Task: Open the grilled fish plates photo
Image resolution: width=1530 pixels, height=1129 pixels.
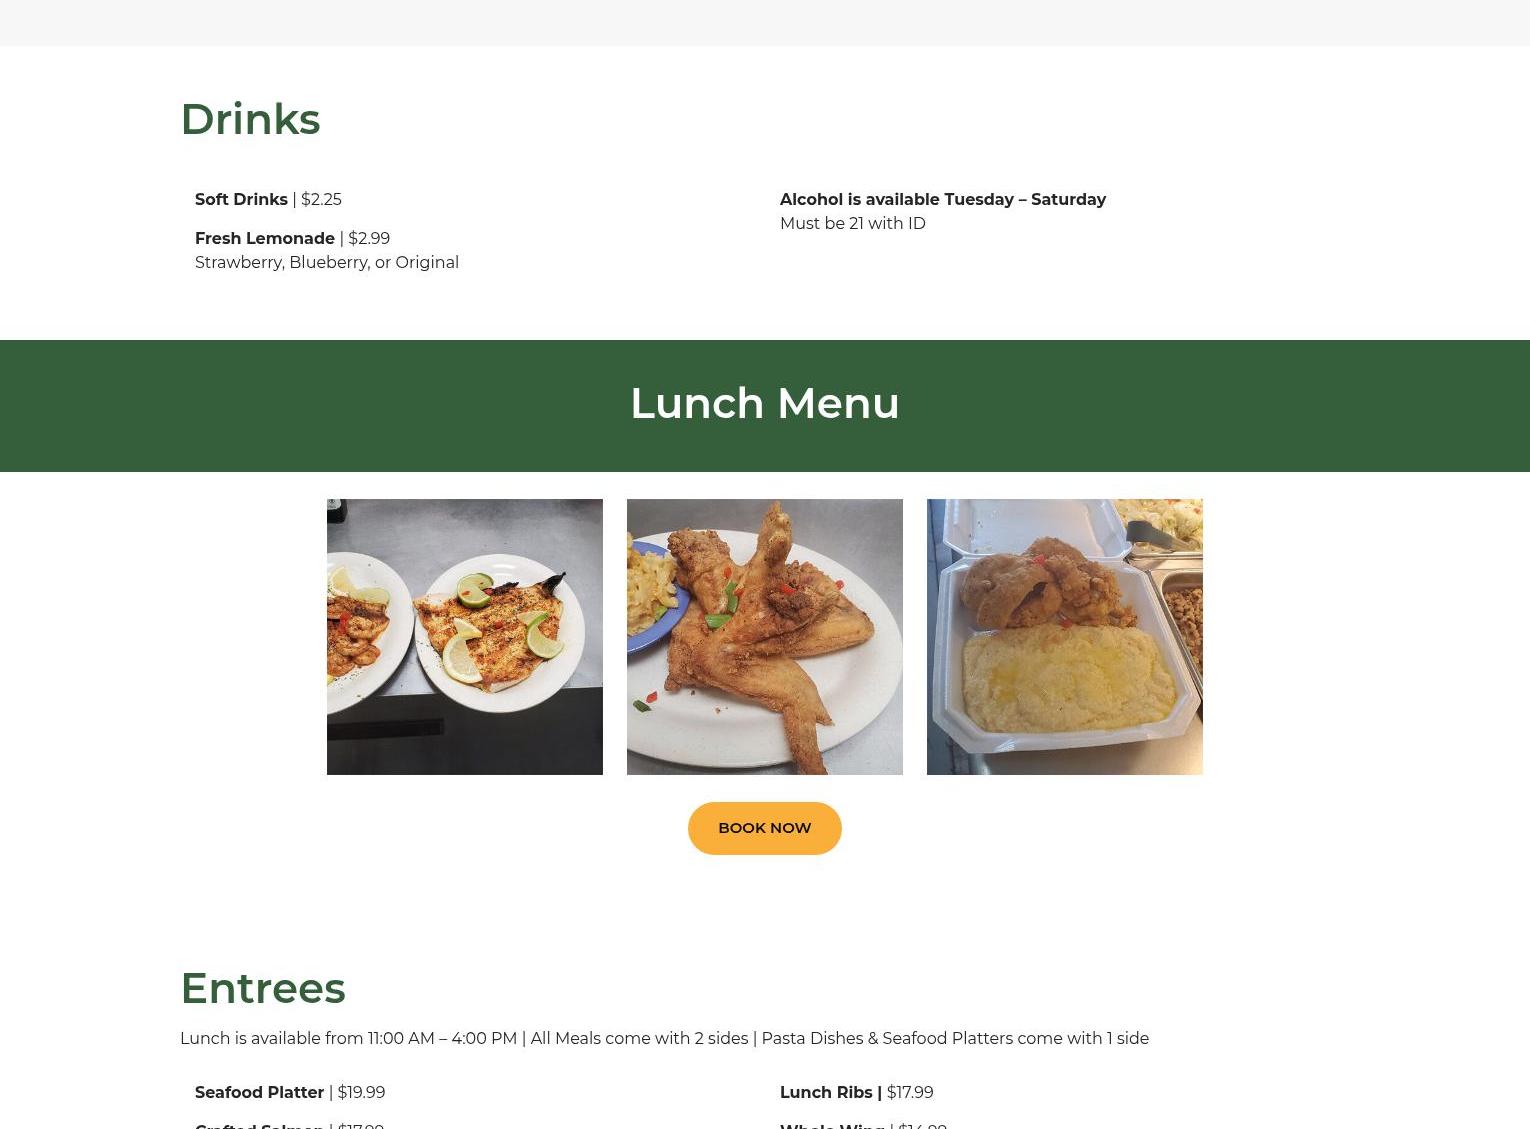Action: 465,637
